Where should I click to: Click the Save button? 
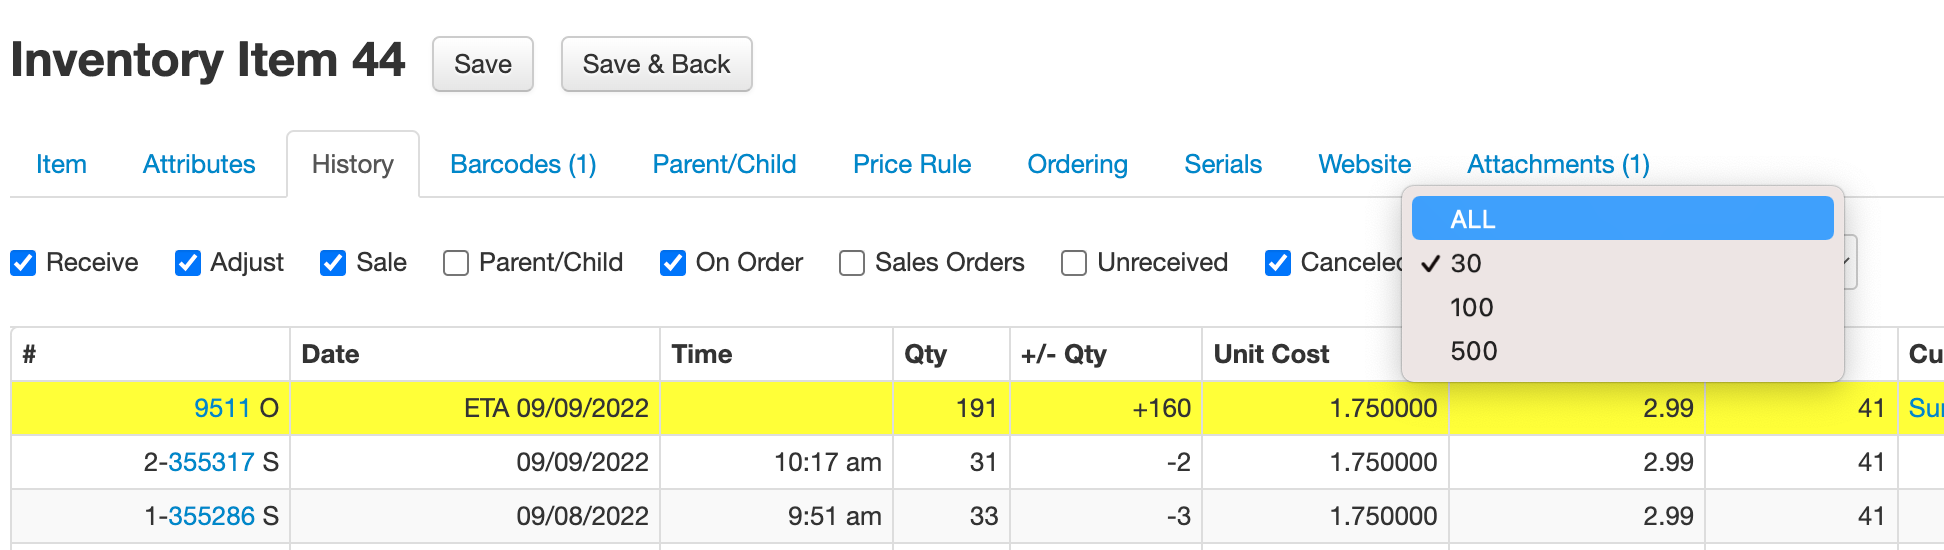482,64
